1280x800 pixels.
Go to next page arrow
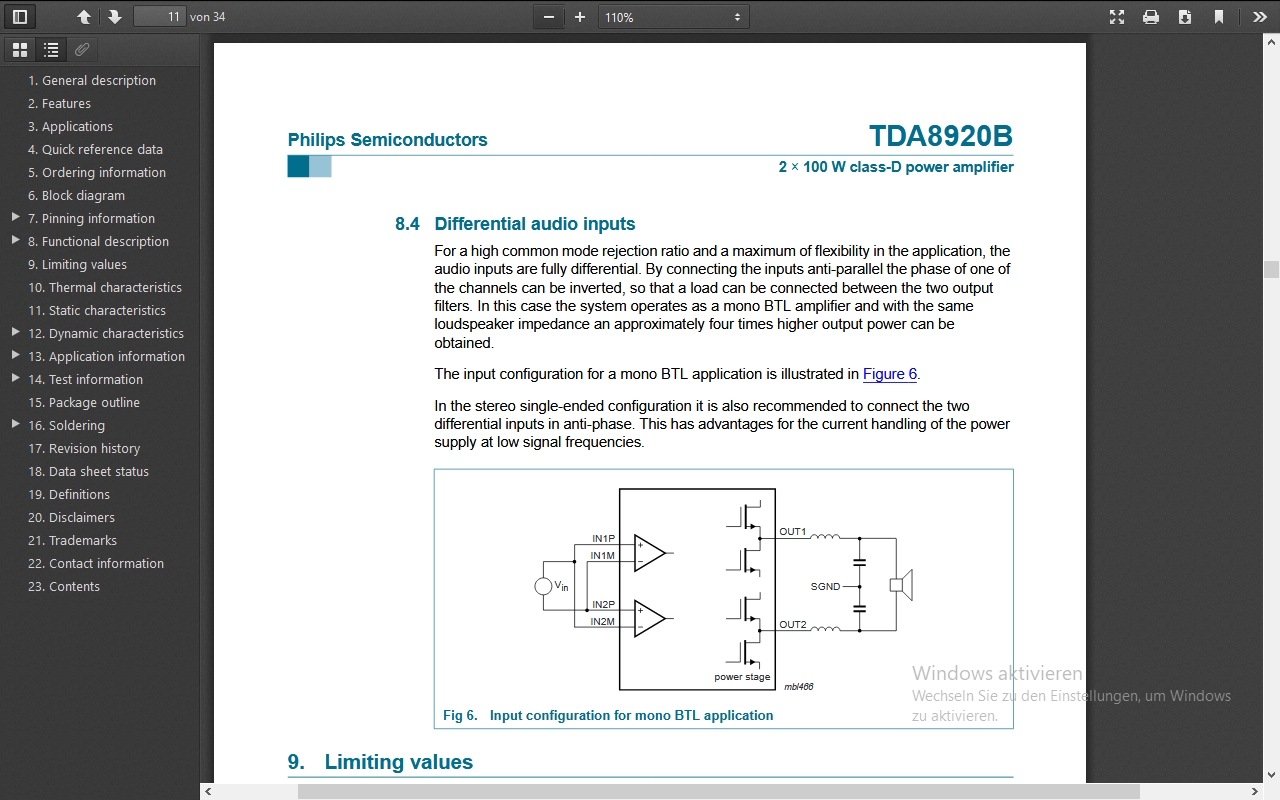click(115, 17)
